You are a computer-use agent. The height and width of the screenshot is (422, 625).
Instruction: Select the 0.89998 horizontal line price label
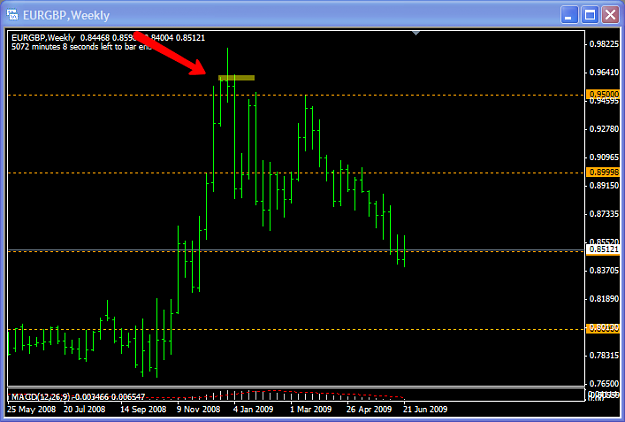602,172
